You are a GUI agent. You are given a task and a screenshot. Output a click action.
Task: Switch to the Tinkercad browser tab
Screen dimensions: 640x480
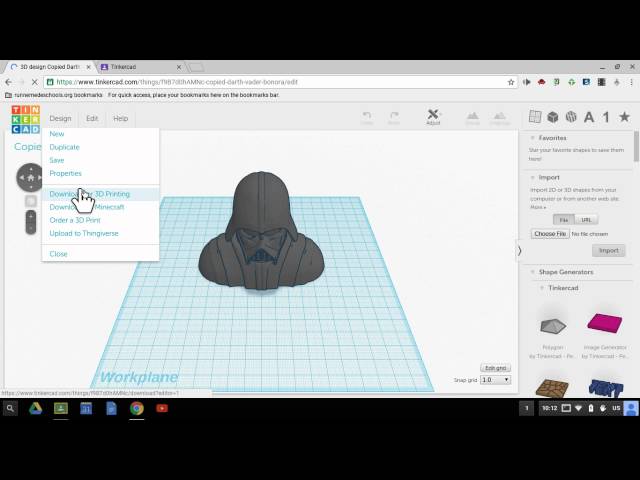[x=139, y=67]
